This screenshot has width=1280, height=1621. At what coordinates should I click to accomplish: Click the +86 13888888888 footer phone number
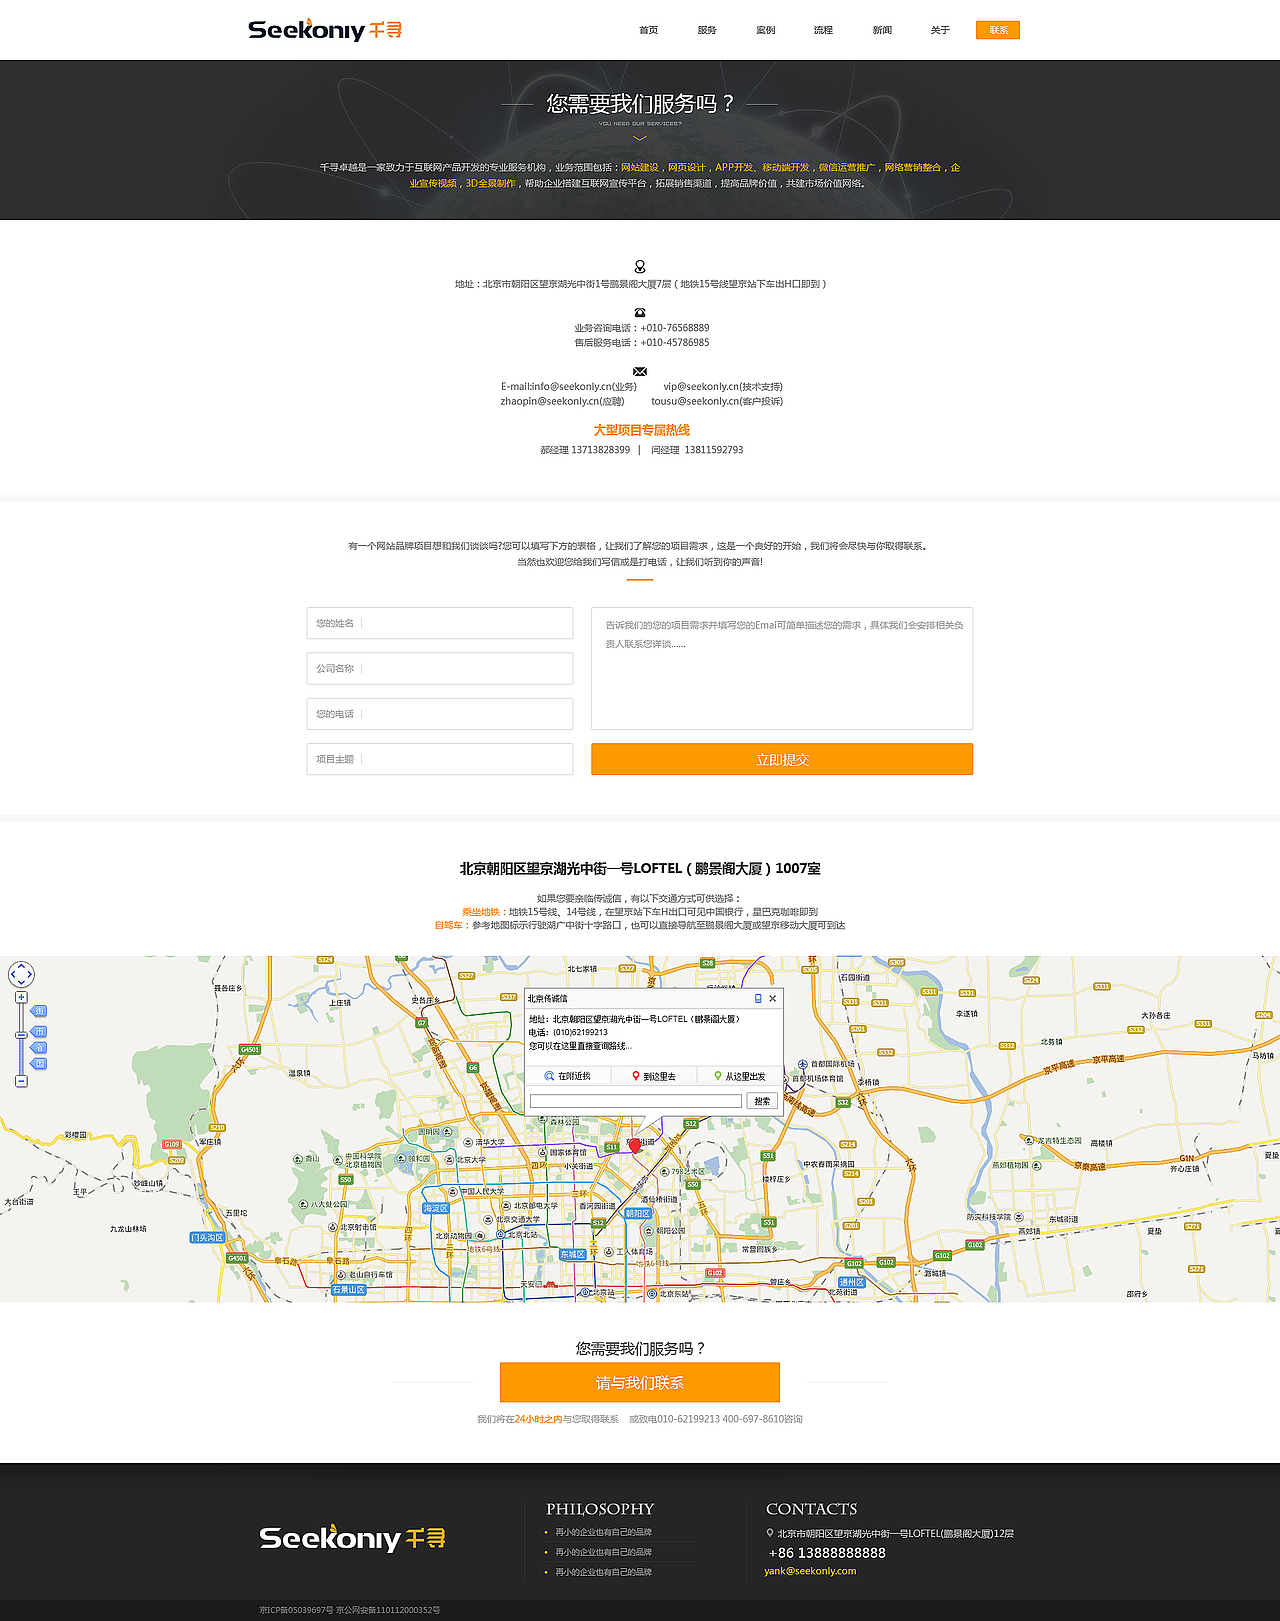coord(827,1553)
